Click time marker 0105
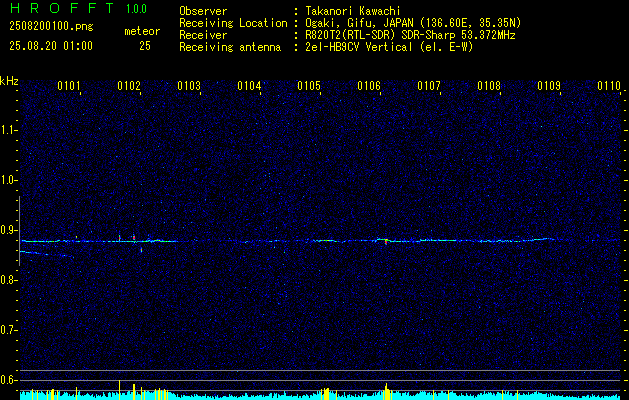 click(x=308, y=86)
